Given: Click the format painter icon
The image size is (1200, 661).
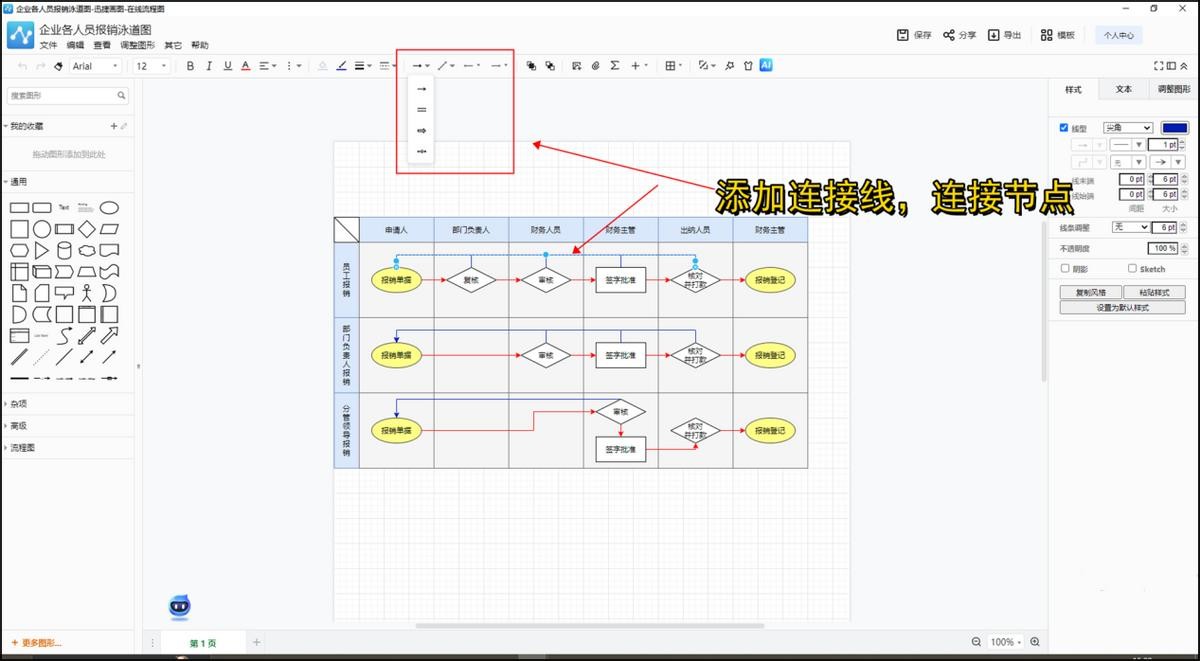Looking at the screenshot, I should pyautogui.click(x=58, y=66).
